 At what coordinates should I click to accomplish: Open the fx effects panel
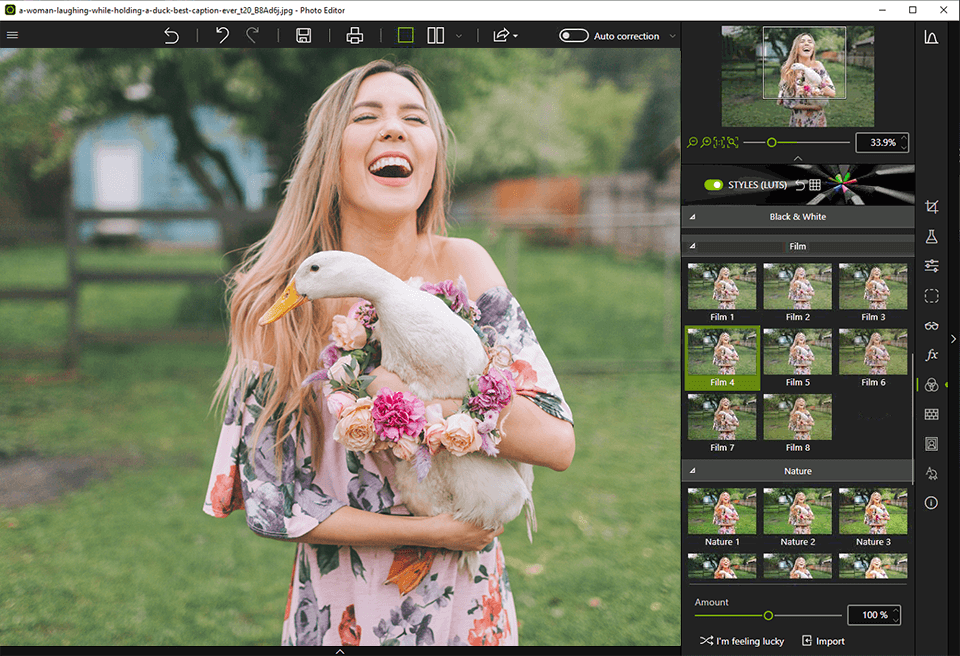931,355
